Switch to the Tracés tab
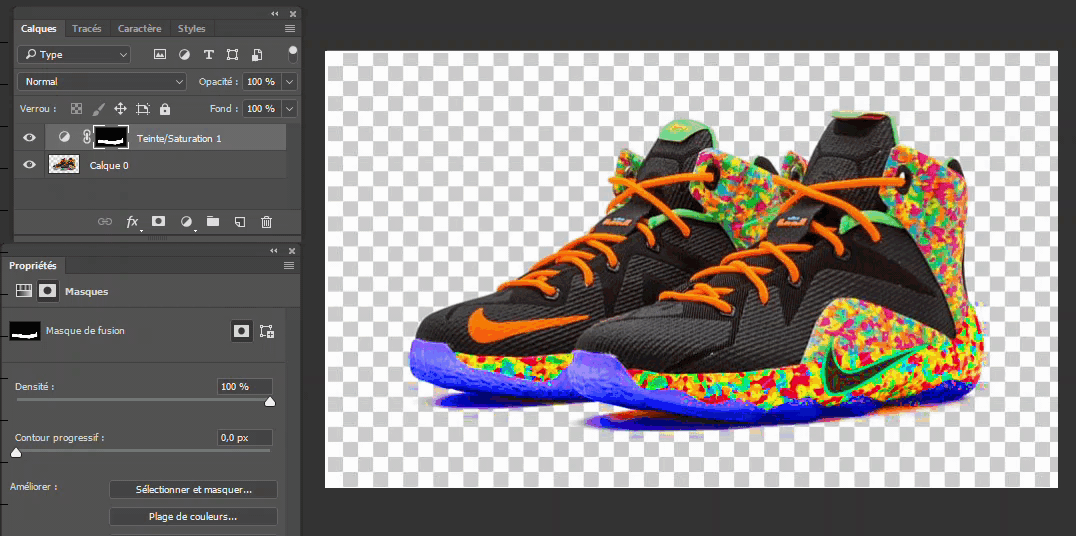This screenshot has height=536, width=1076. click(87, 29)
